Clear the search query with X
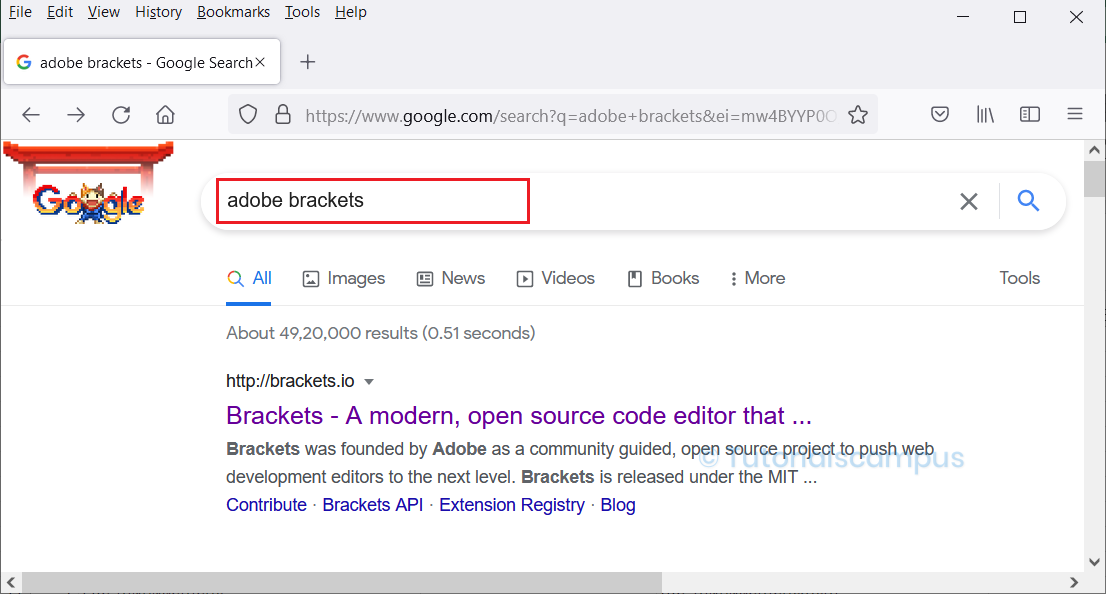Screen dimensions: 1106x594 coord(968,202)
